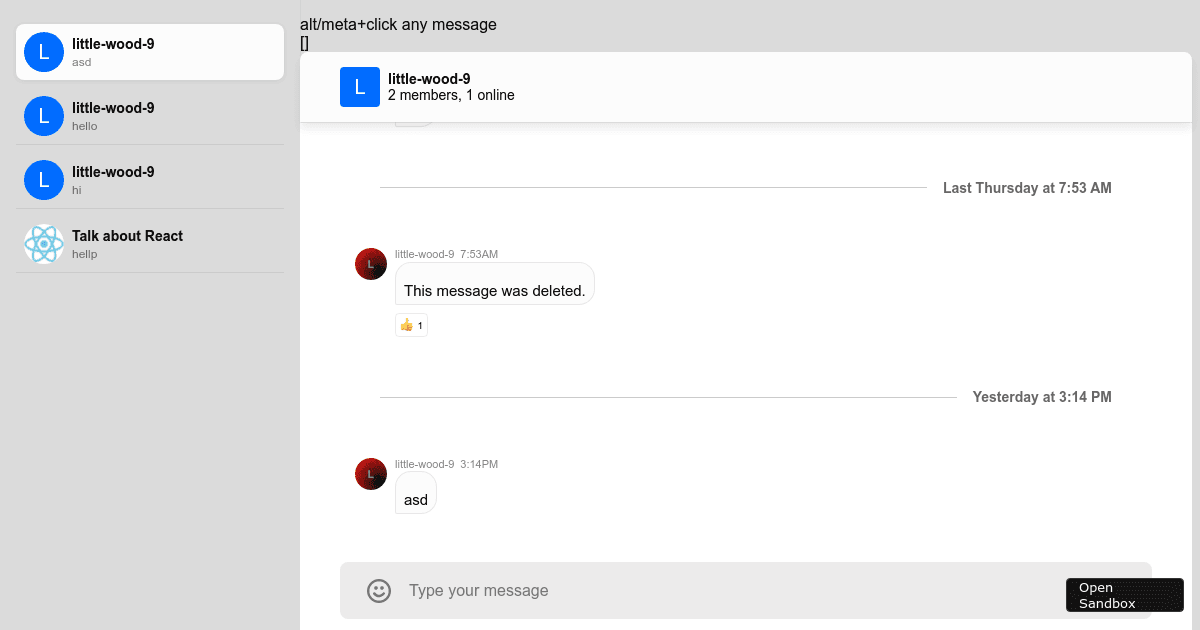This screenshot has height=630, width=1200.
Task: Click the Yesterday at 3:14 PM date divider
Action: 1042,397
